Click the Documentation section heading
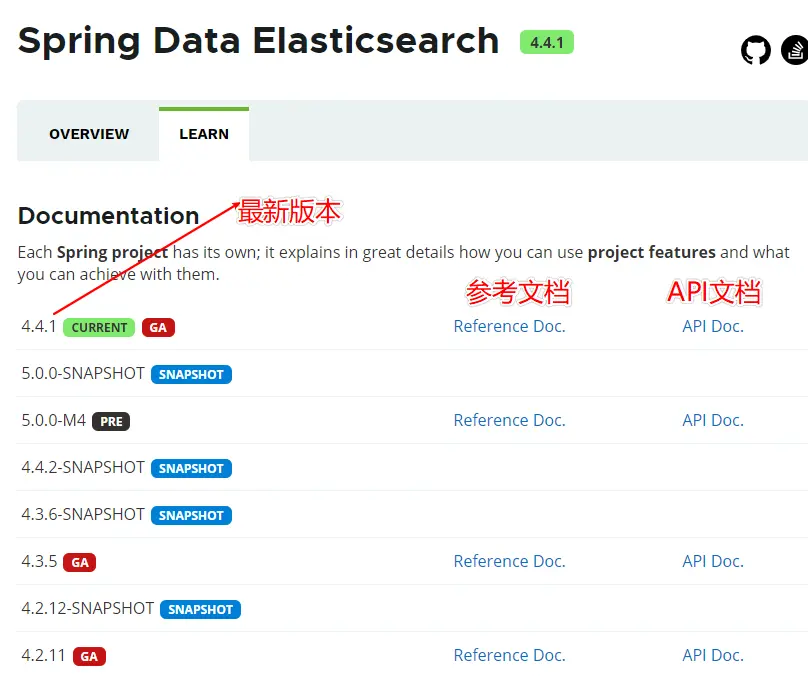The height and width of the screenshot is (693, 808). pos(108,215)
